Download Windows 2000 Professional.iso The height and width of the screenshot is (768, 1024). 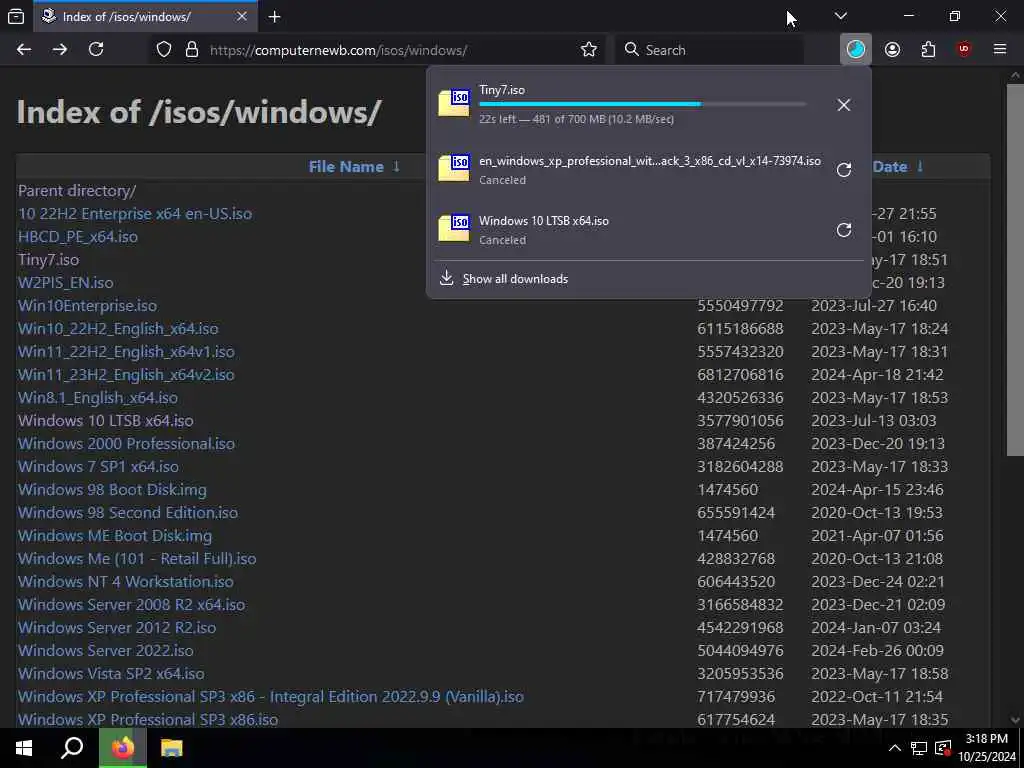point(127,443)
